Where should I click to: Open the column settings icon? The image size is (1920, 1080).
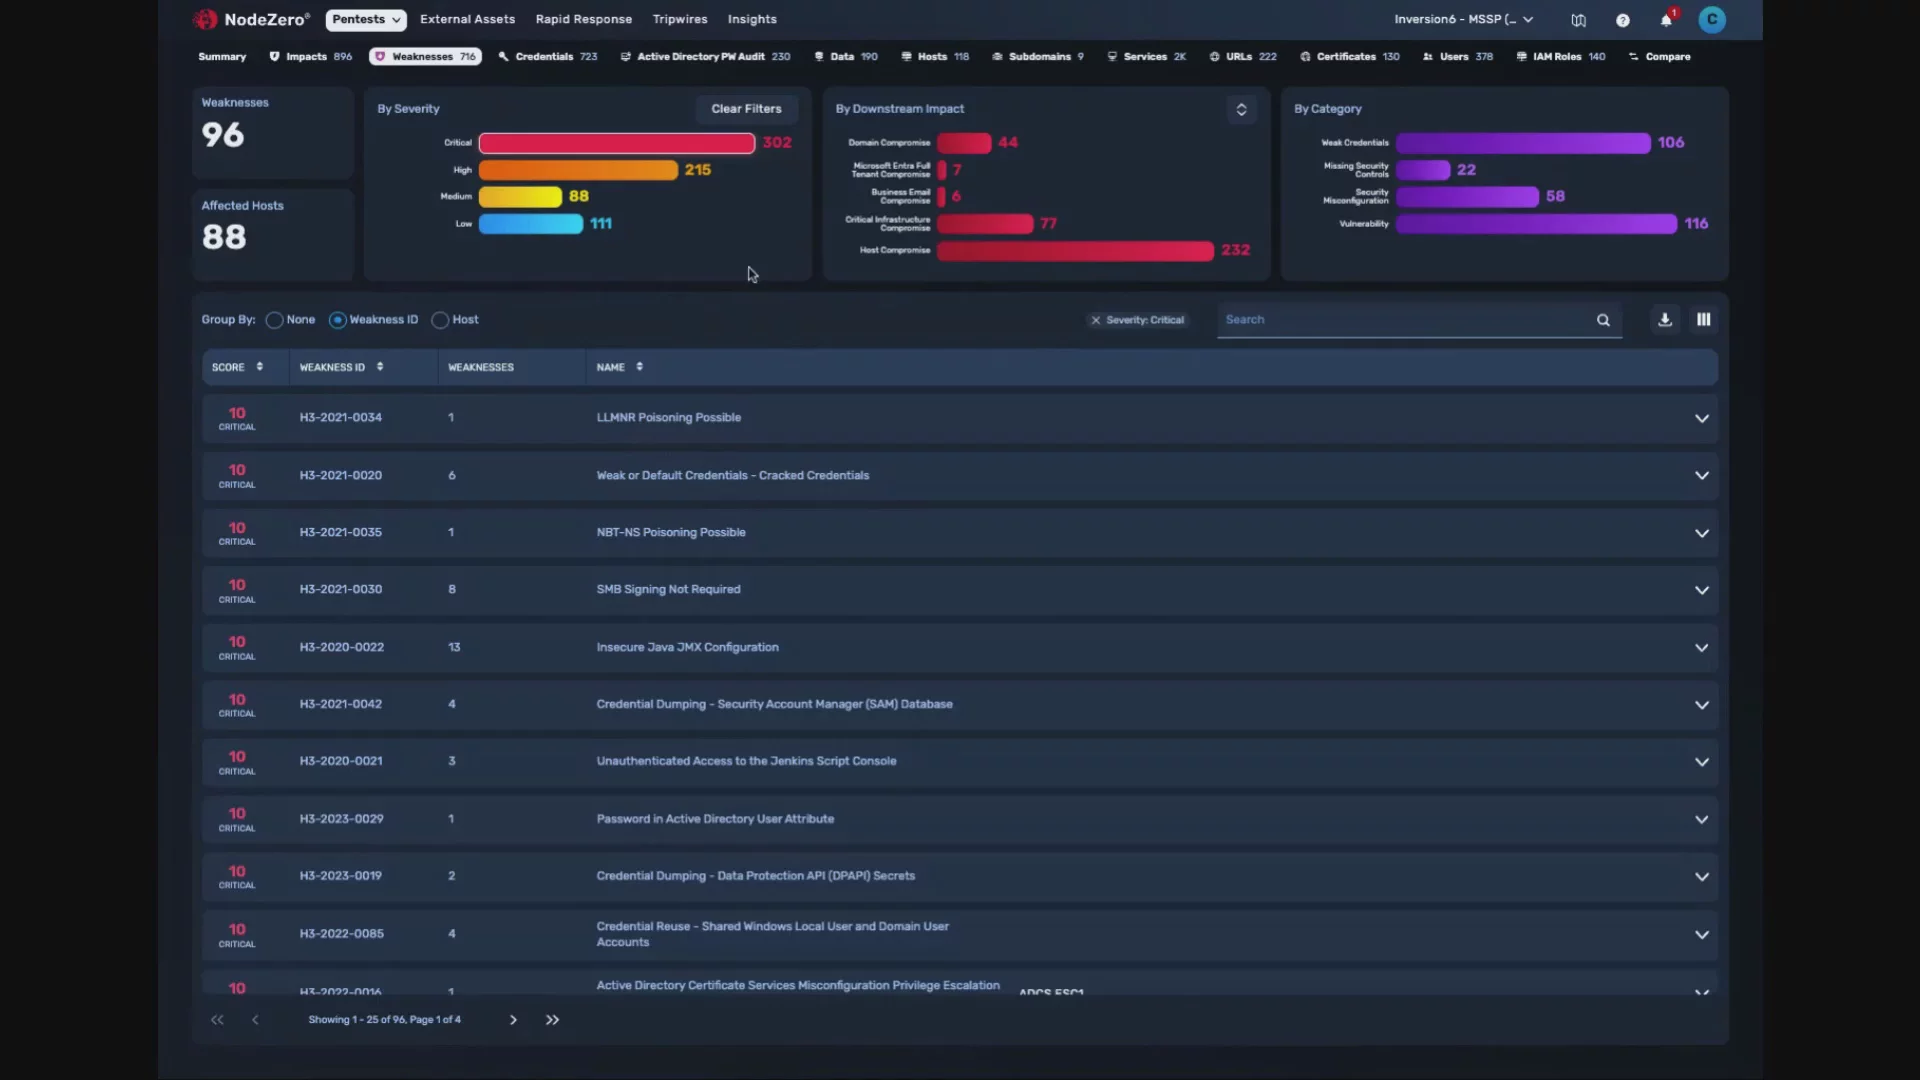(x=1703, y=320)
